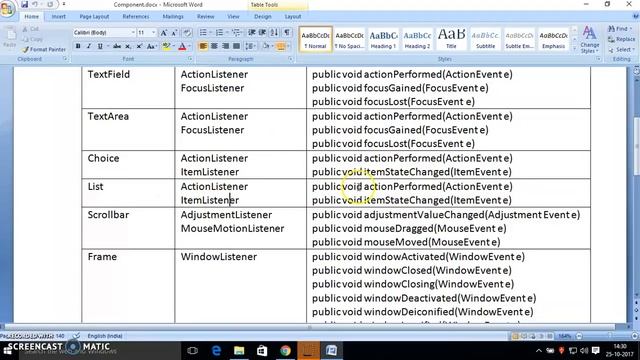The height and width of the screenshot is (360, 640).
Task: Click the Task View icon on taskbar
Action: [x=193, y=350]
